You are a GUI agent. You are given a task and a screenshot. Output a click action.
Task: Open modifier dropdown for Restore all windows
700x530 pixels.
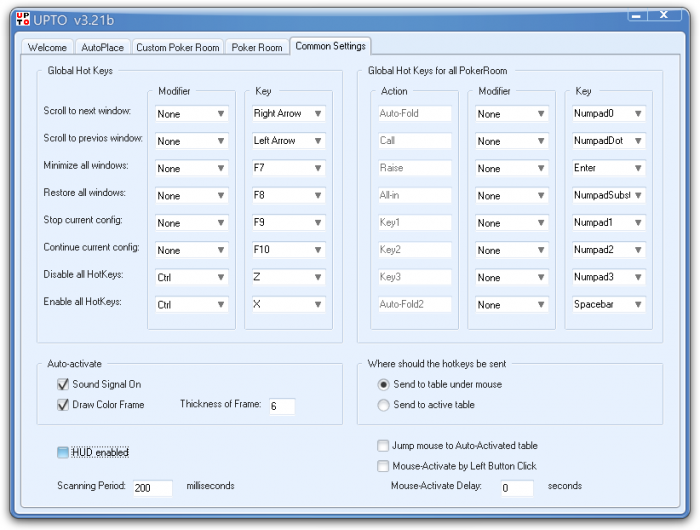pos(192,196)
